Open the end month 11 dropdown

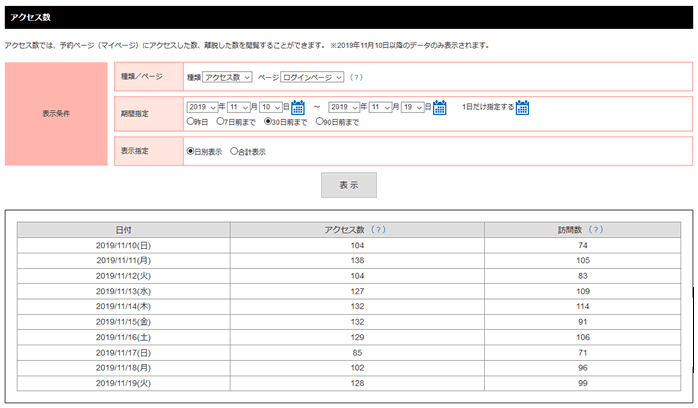(x=381, y=107)
